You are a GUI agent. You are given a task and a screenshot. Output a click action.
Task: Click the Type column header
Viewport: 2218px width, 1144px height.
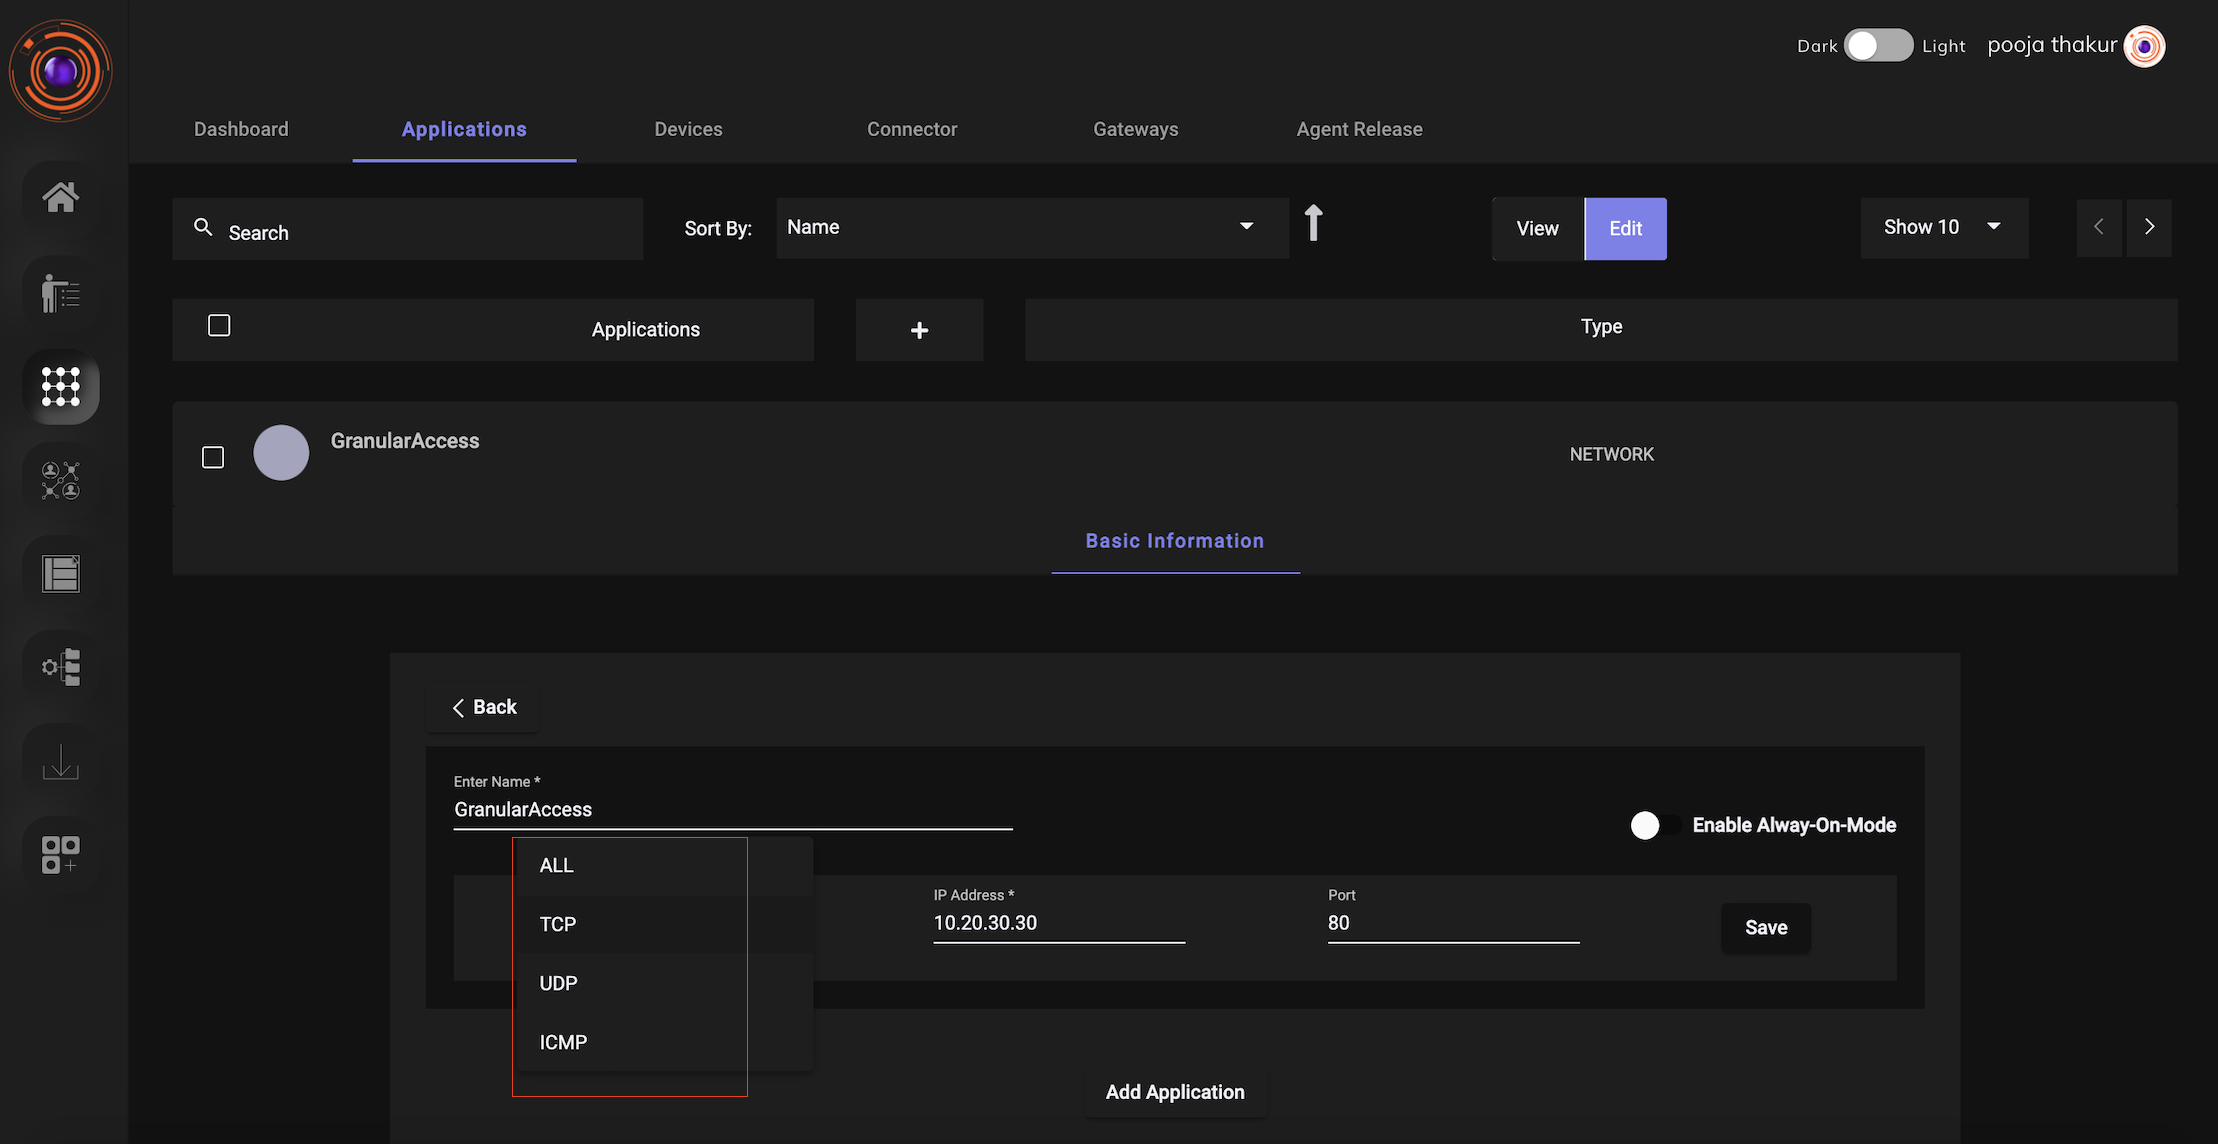1601,330
